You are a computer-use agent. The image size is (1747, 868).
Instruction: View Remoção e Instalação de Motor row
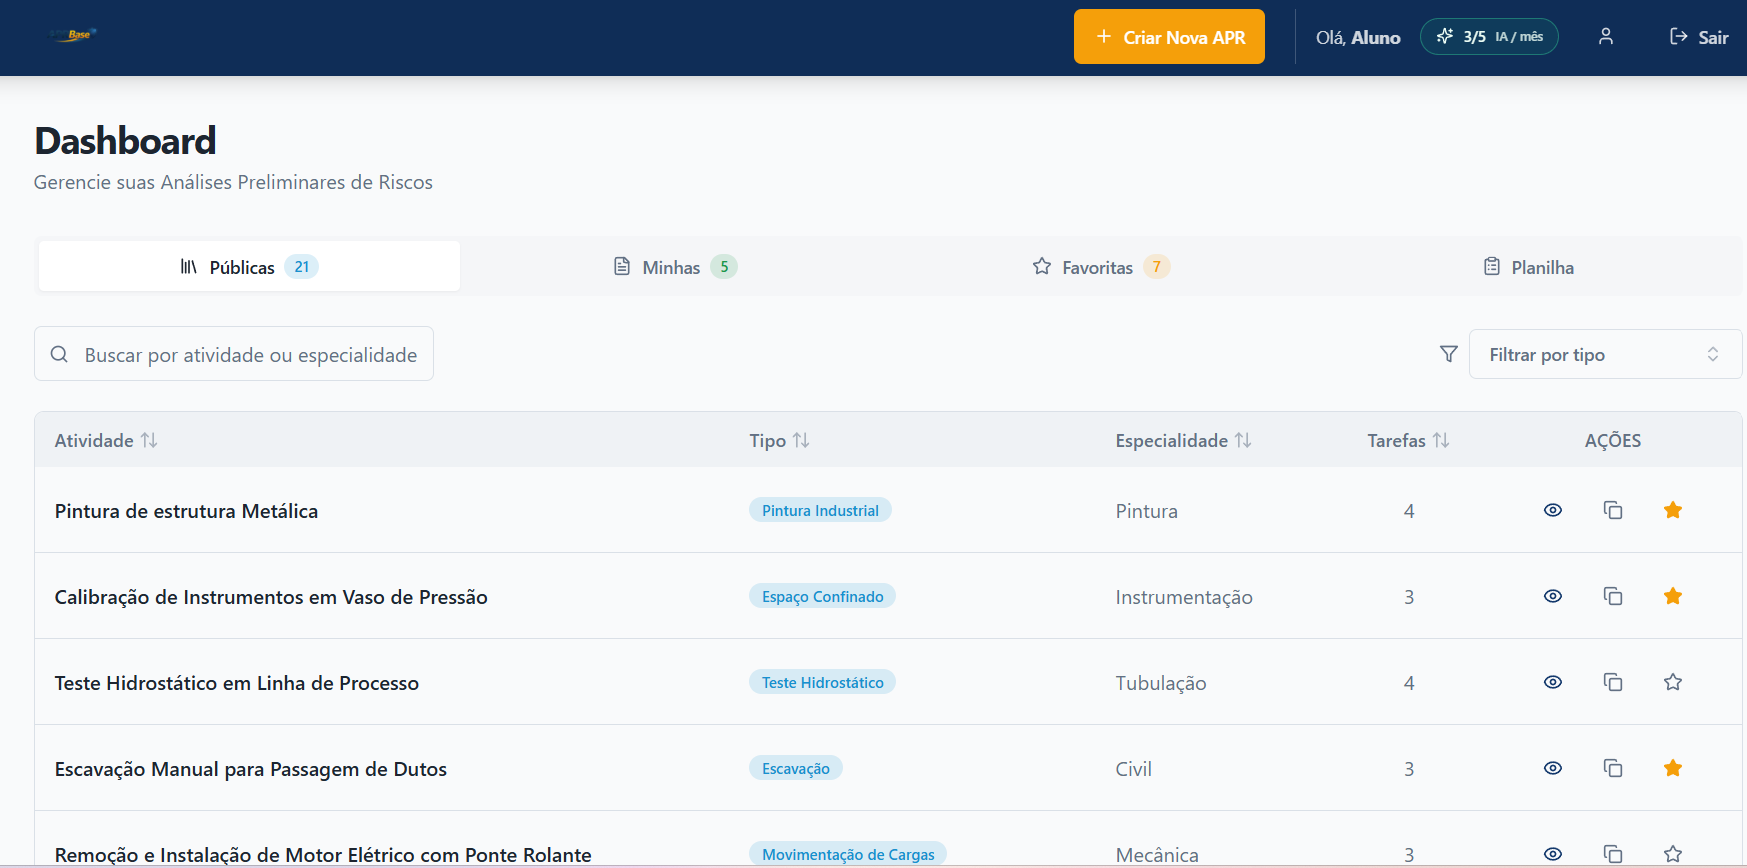1553,854
